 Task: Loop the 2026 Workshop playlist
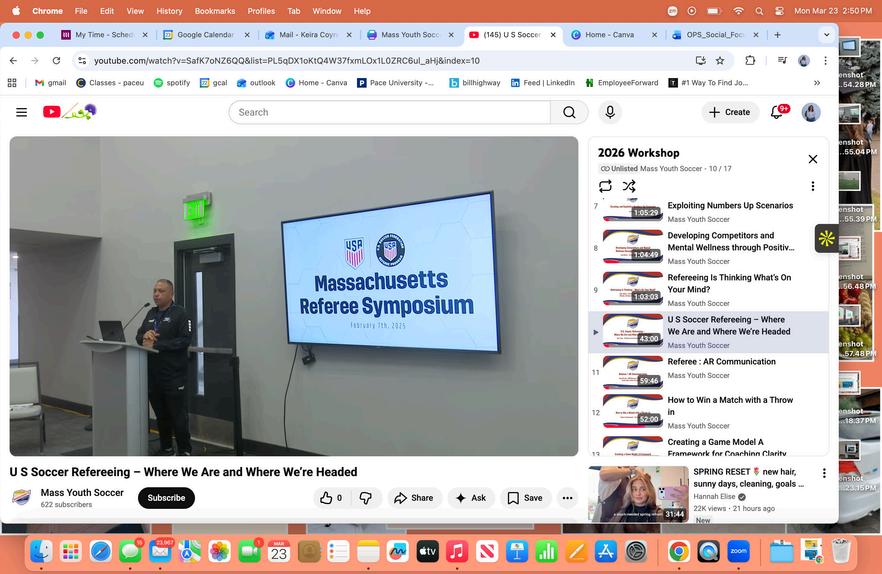coord(605,186)
